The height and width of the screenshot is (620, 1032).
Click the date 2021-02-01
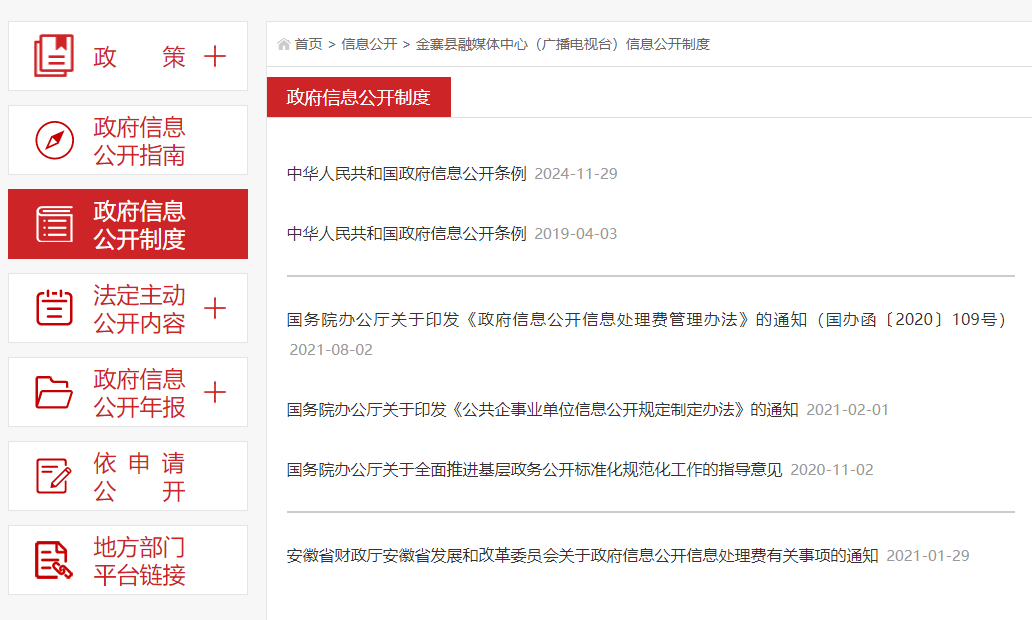click(x=848, y=410)
